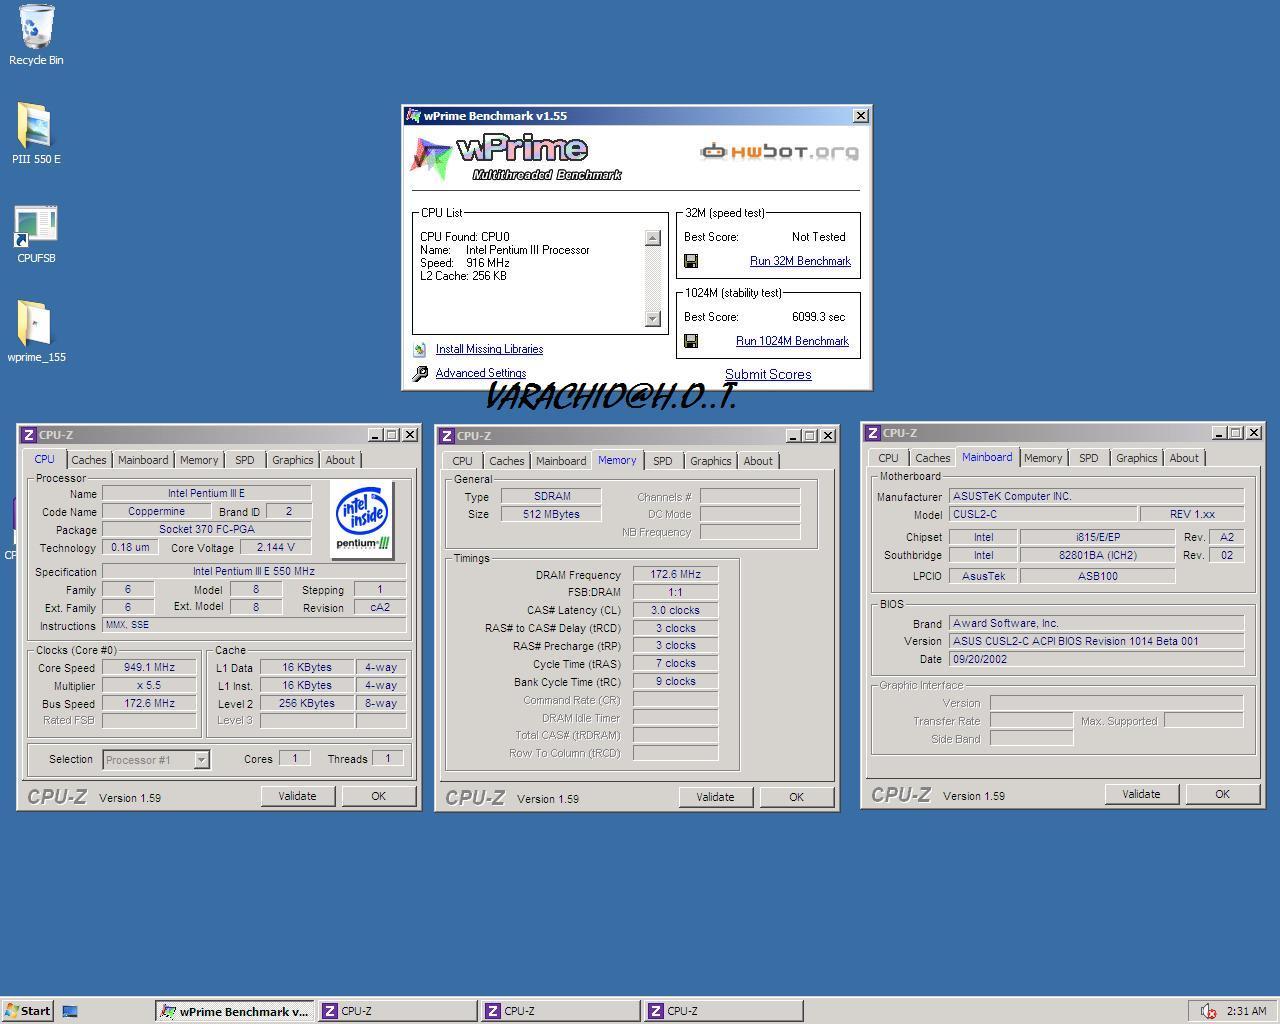
Task: Open Advanced Settings link
Action: point(481,373)
